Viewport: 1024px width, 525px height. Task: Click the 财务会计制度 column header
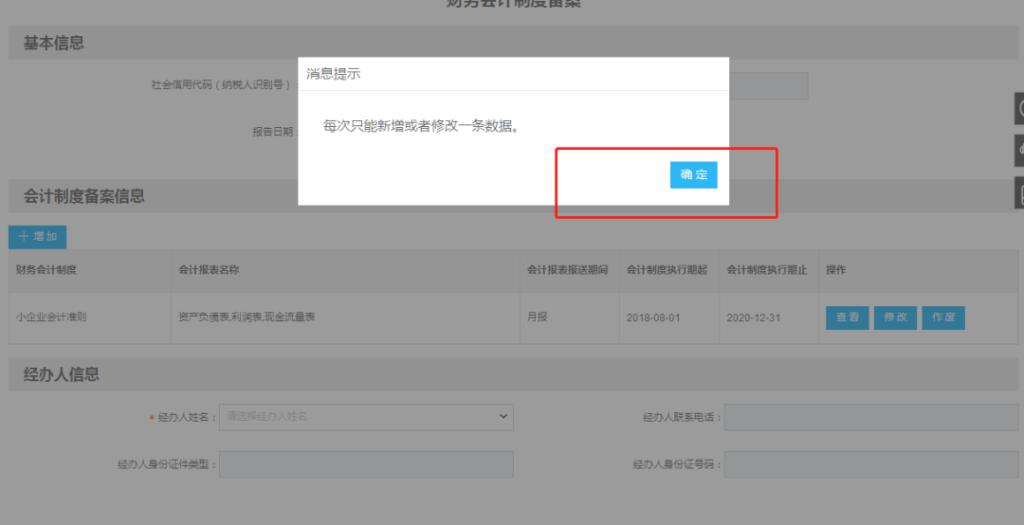[46, 270]
